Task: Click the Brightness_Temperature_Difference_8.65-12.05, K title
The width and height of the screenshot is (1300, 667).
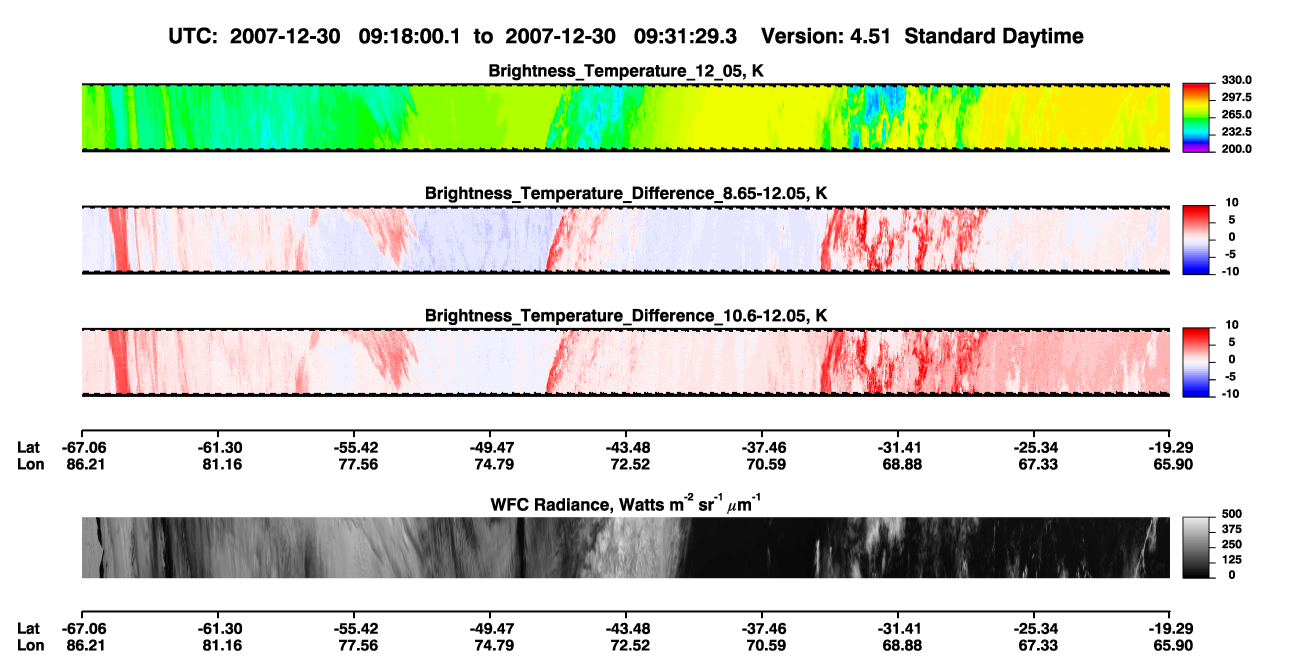Action: tap(626, 193)
